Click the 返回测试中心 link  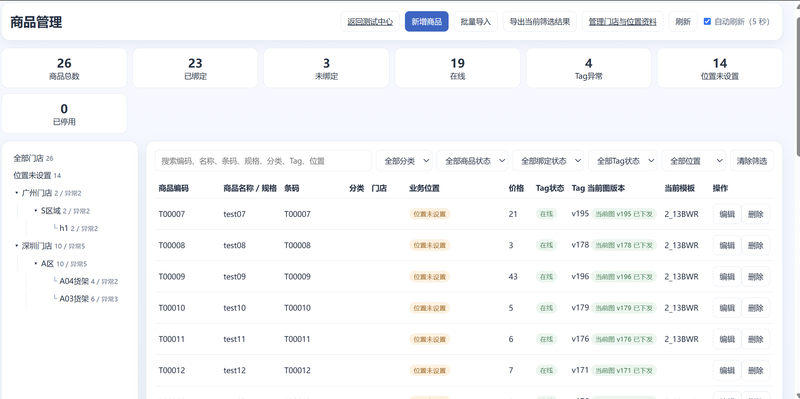point(370,21)
